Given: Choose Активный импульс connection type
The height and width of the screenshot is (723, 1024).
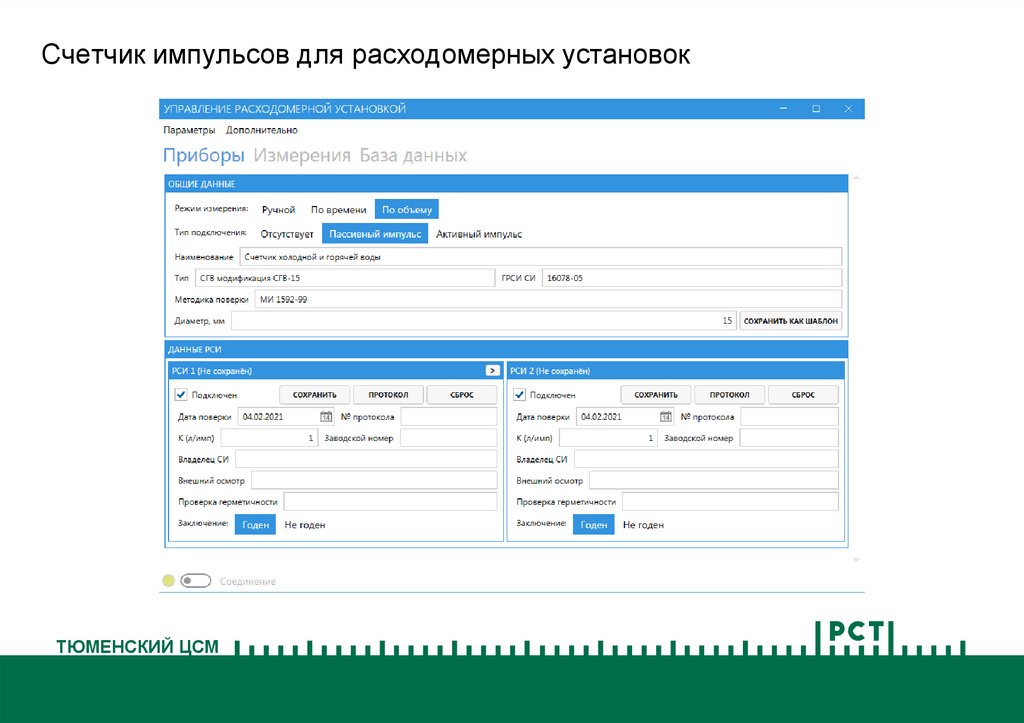Looking at the screenshot, I should coord(479,234).
